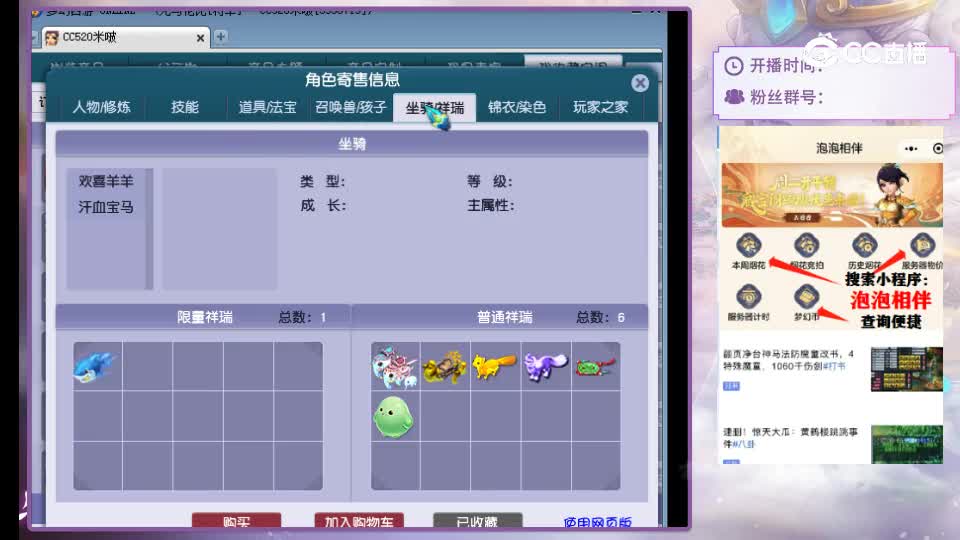Switch to the 坐骑/祥瑞 tab
The width and height of the screenshot is (960, 540).
[435, 108]
